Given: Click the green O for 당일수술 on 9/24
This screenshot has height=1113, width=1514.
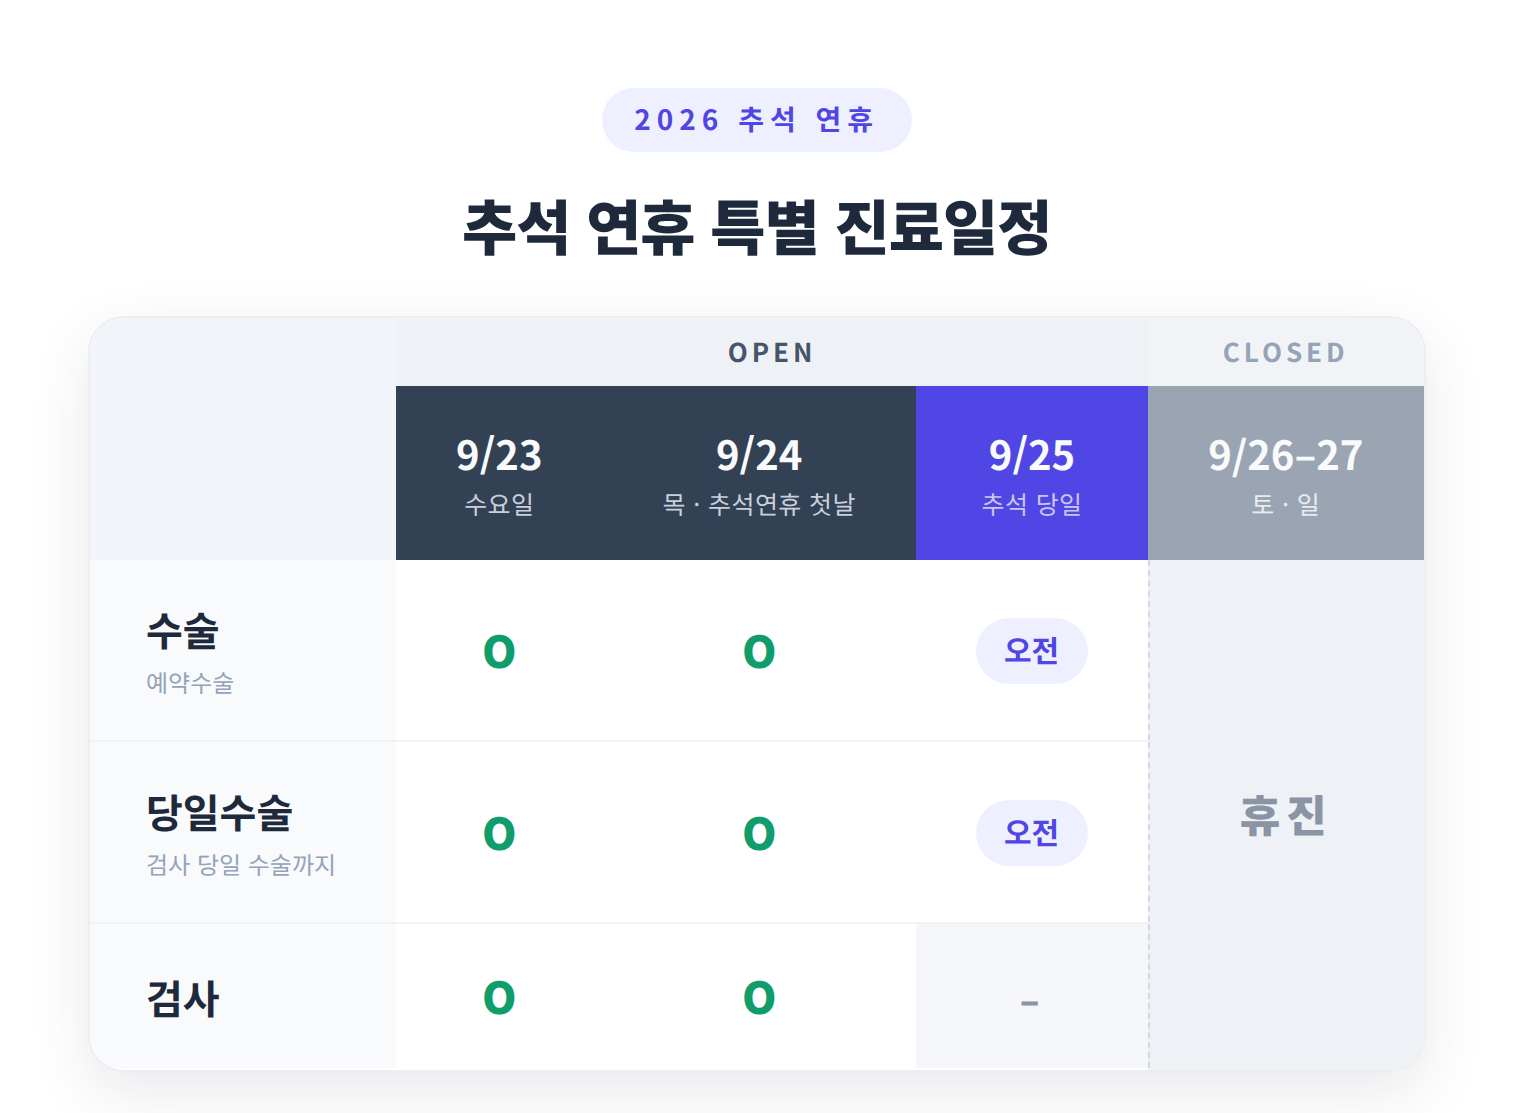Looking at the screenshot, I should point(759,834).
